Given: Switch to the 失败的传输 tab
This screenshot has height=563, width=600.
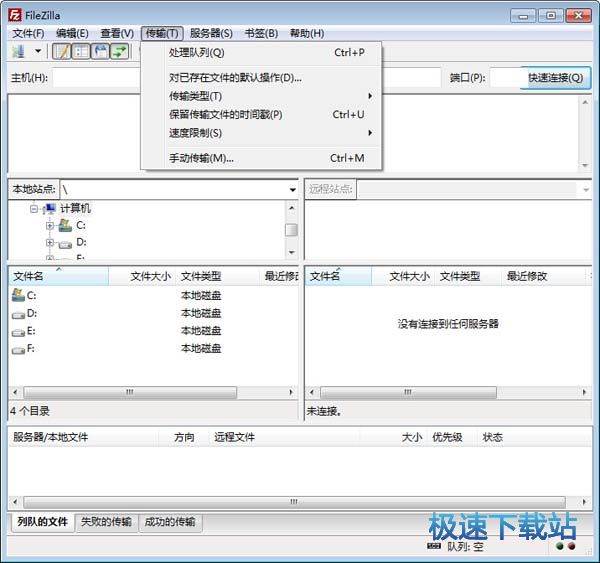Looking at the screenshot, I should 105,522.
